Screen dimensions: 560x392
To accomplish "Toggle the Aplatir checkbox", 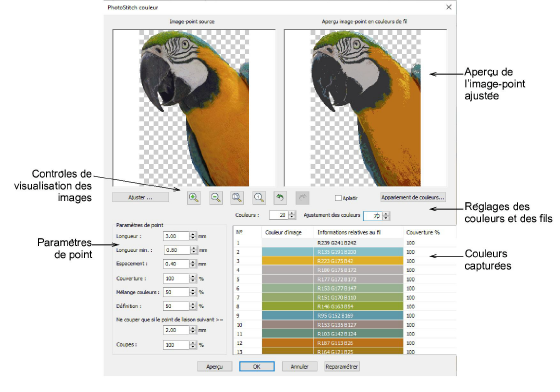I will coord(338,198).
